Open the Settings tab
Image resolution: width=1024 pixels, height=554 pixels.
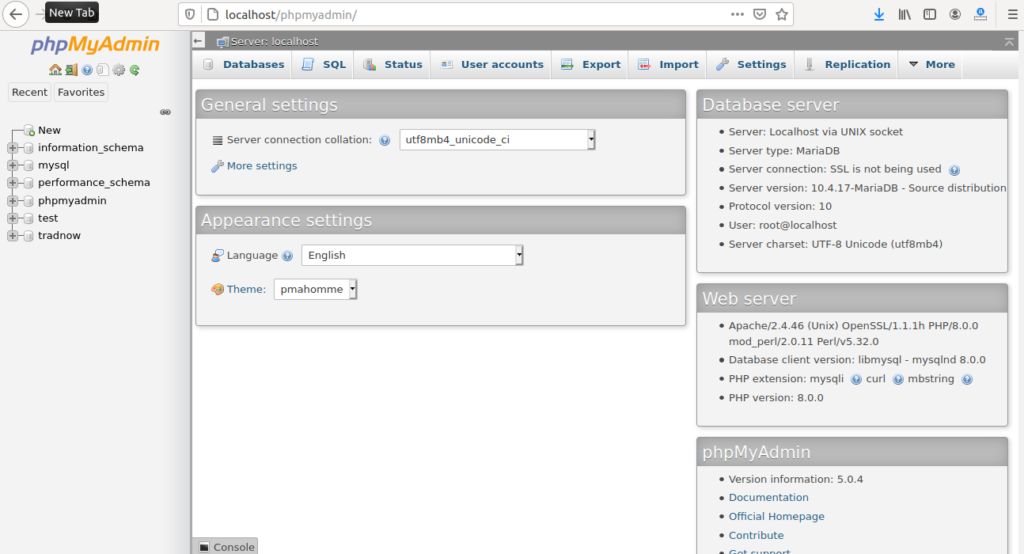click(x=751, y=65)
